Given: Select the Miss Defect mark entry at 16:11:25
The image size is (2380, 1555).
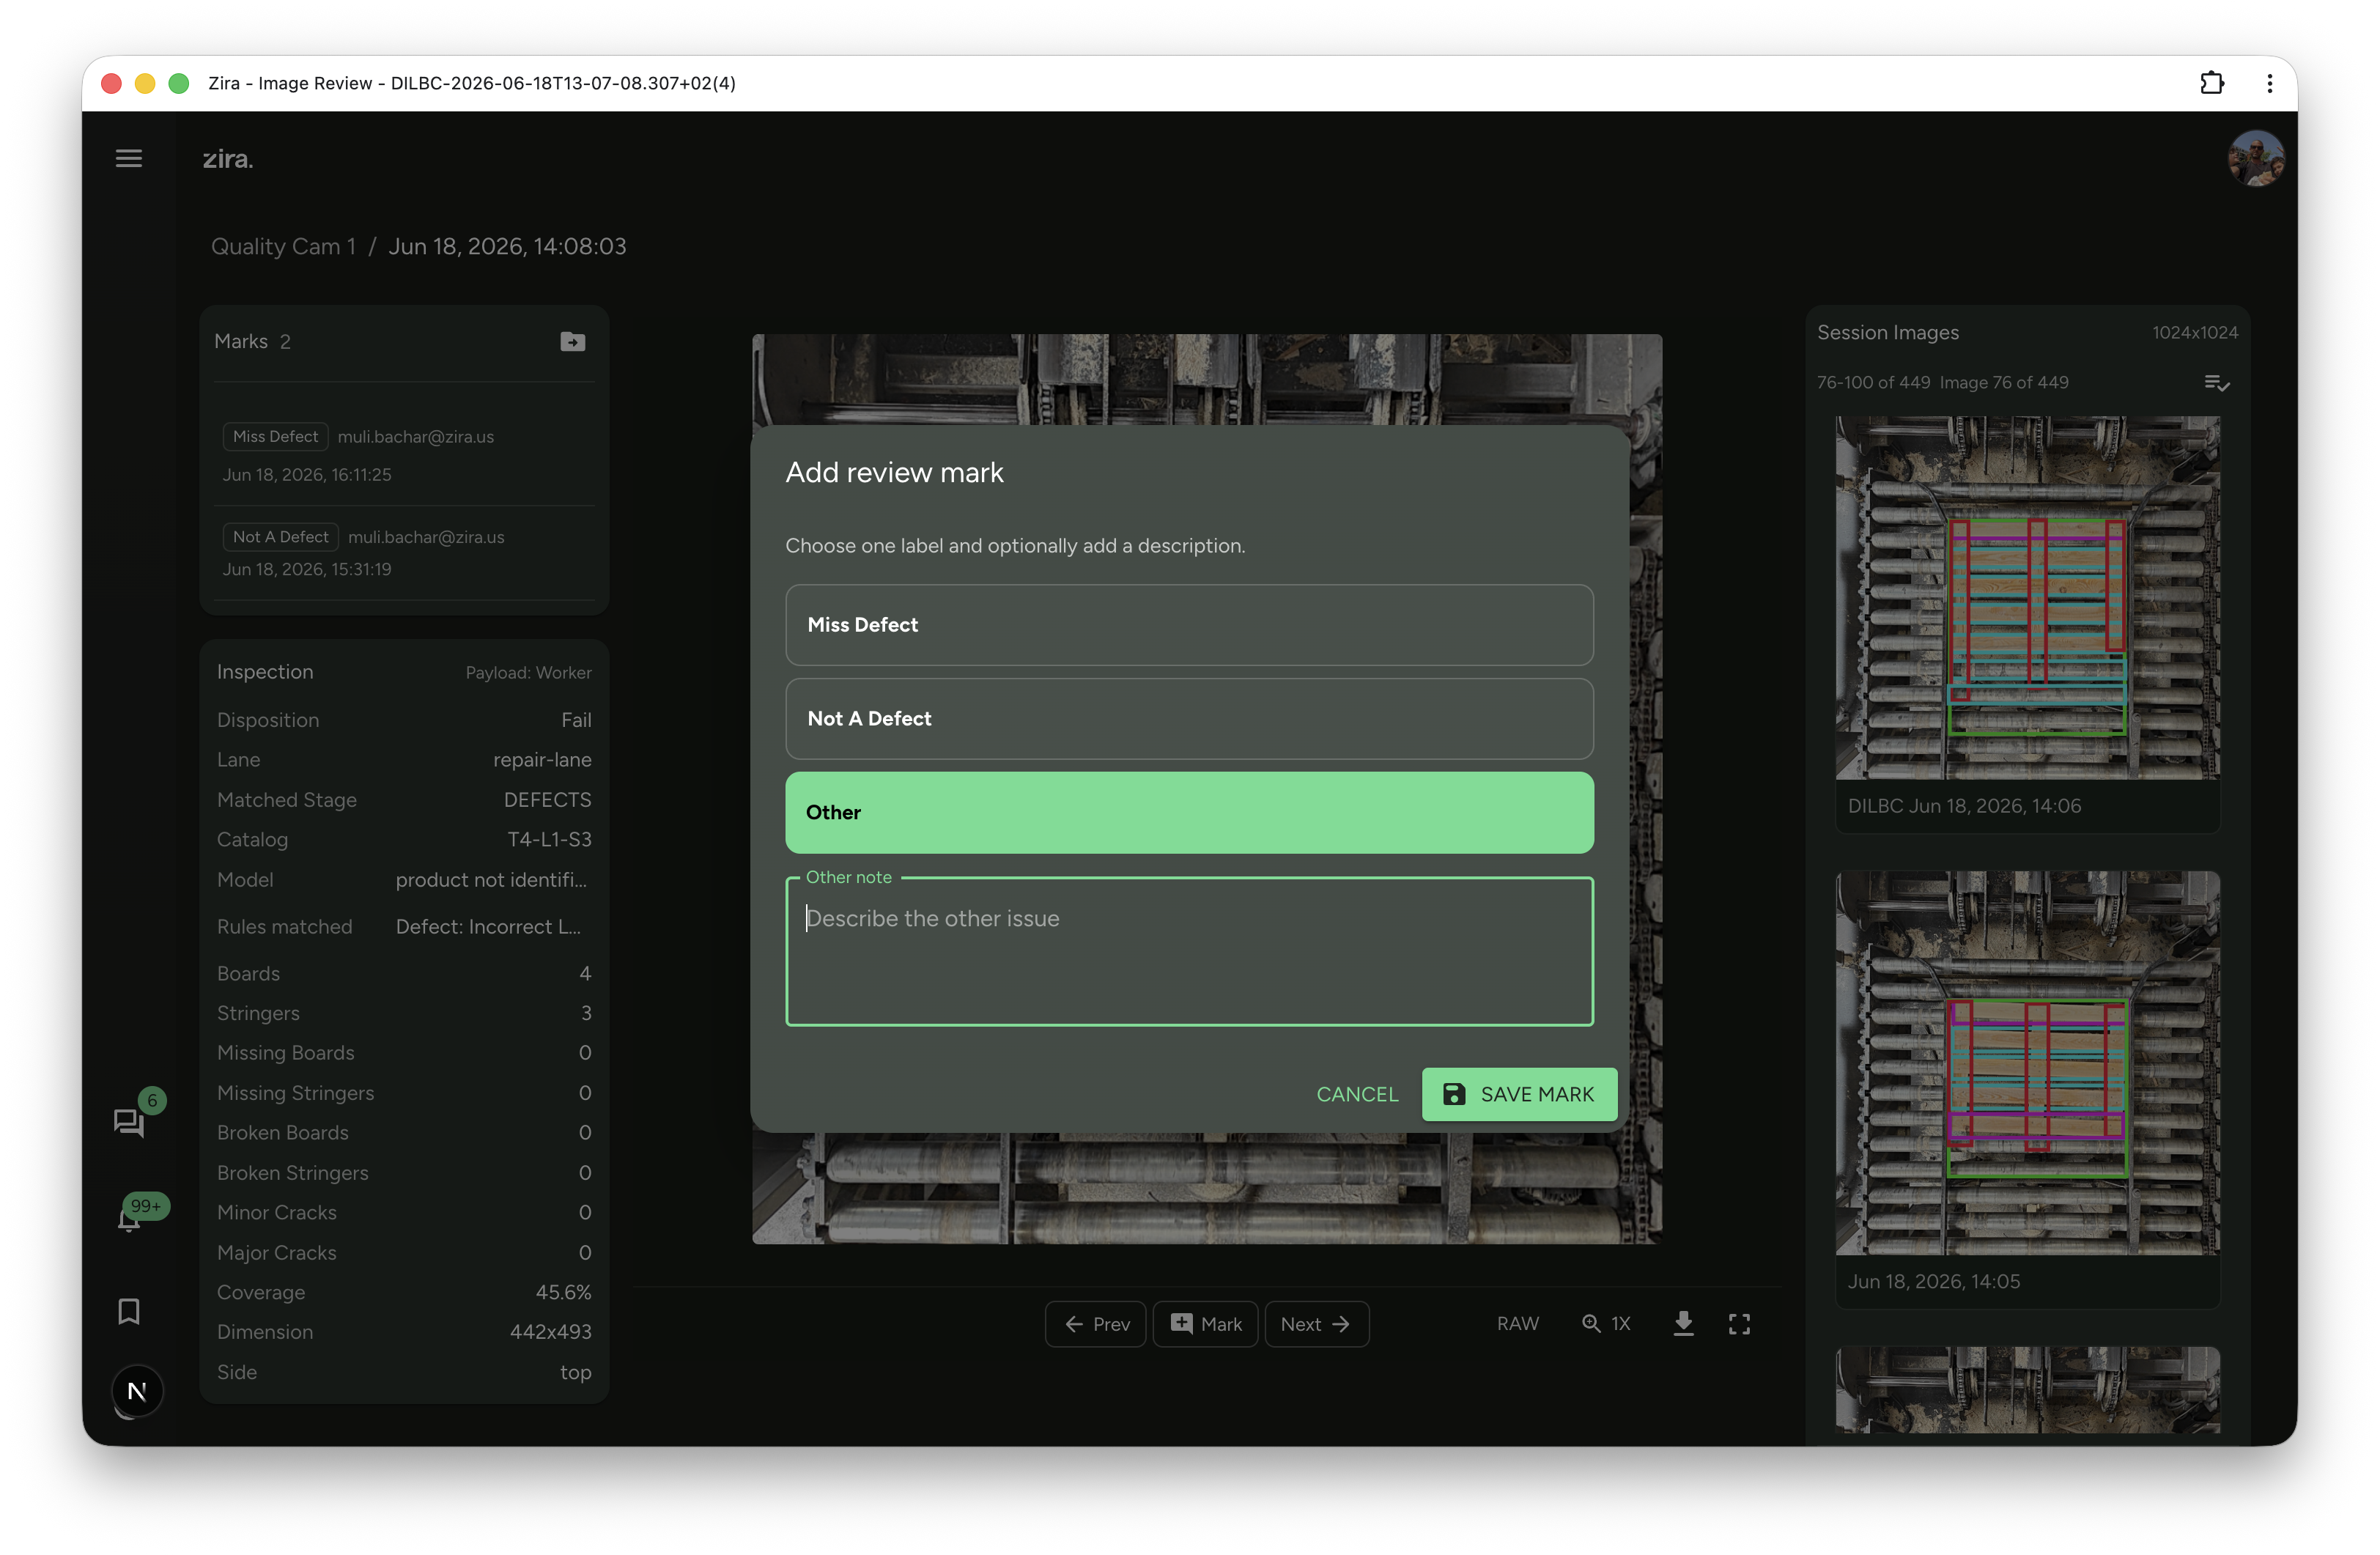Looking at the screenshot, I should pos(404,455).
